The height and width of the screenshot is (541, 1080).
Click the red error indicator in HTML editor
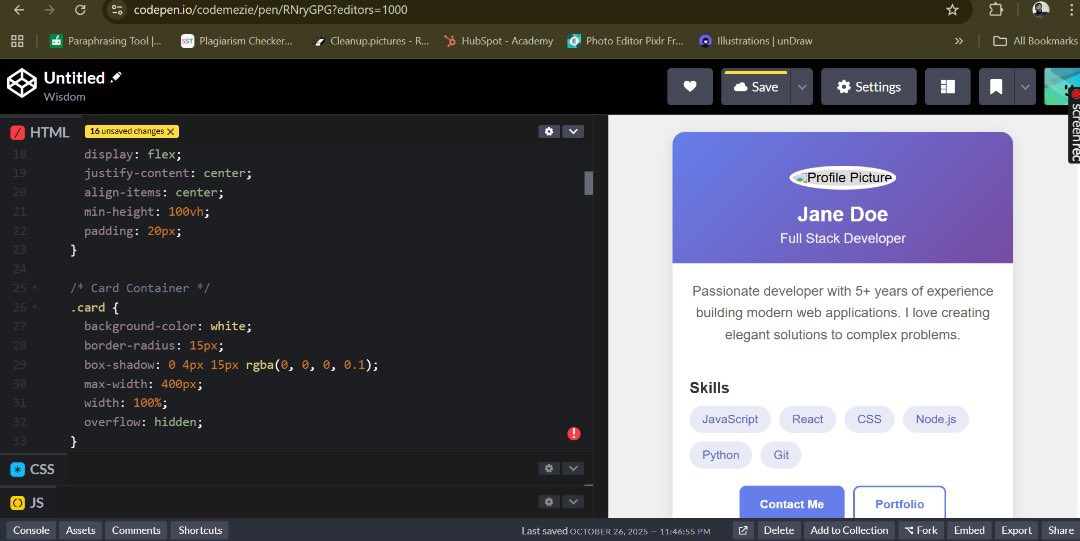(x=574, y=433)
